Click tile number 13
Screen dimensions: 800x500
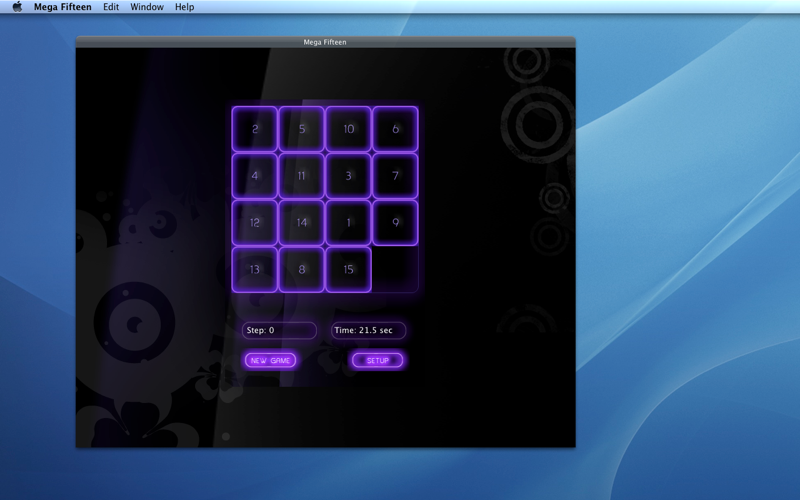(255, 269)
